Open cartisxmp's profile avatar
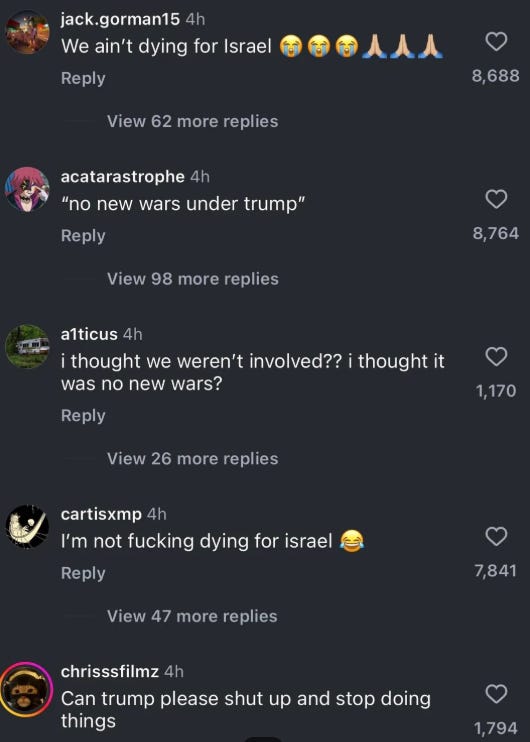The image size is (530, 742). tap(27, 527)
